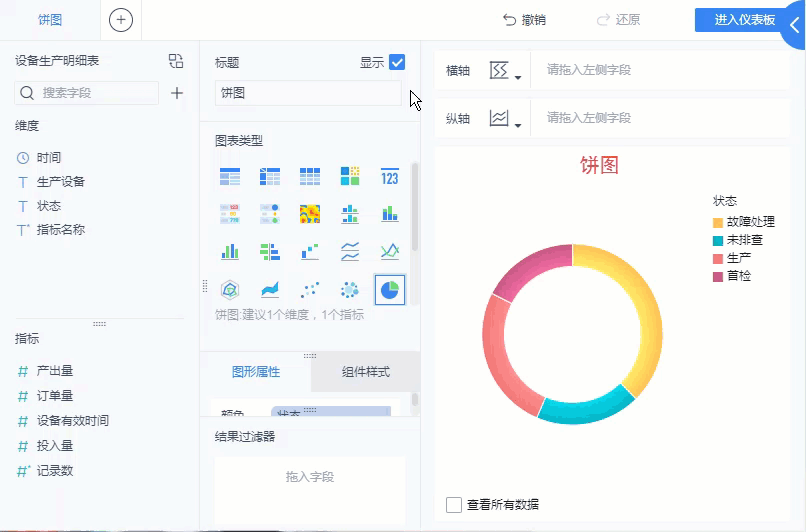
Task: Click the 横轴 field drop area
Action: click(x=660, y=70)
